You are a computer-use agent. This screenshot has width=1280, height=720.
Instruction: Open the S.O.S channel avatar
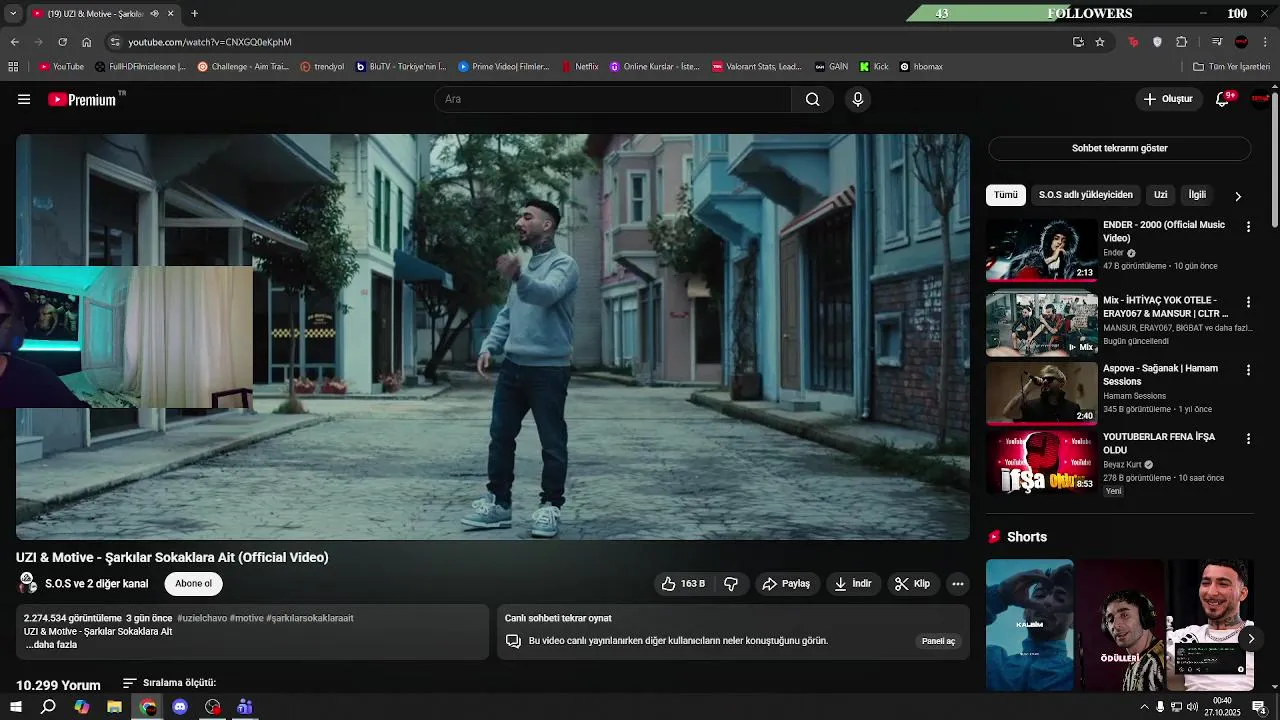(28, 583)
